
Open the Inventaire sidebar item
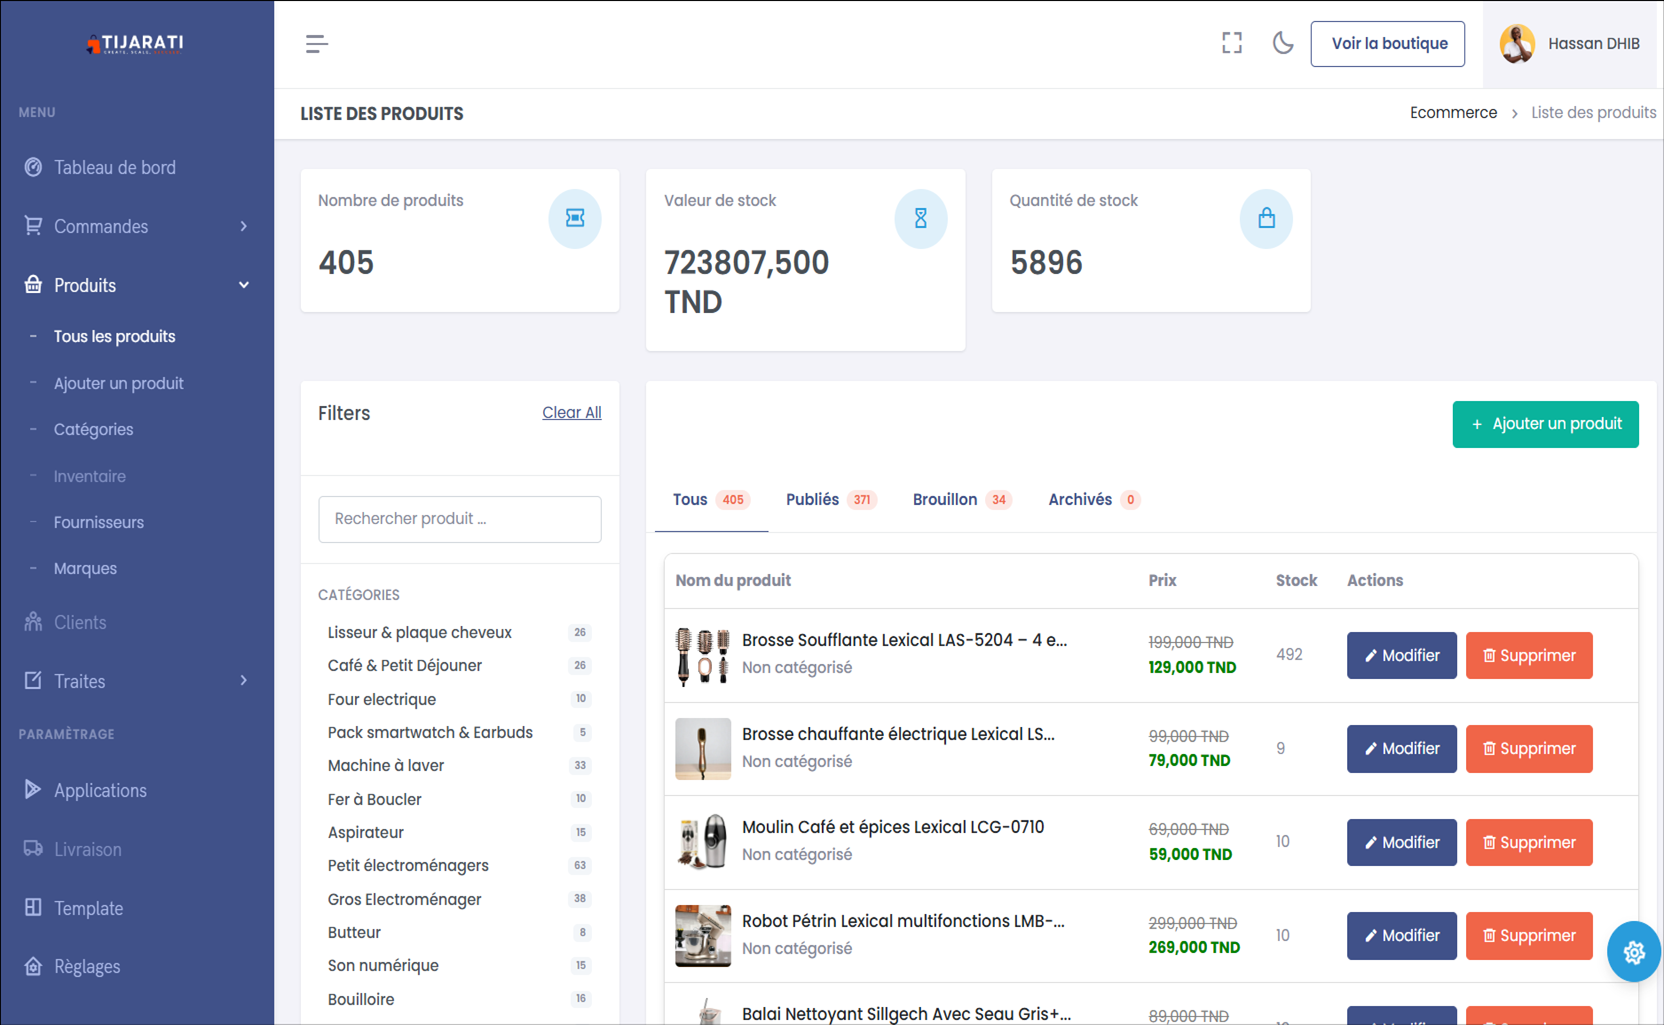coord(90,476)
